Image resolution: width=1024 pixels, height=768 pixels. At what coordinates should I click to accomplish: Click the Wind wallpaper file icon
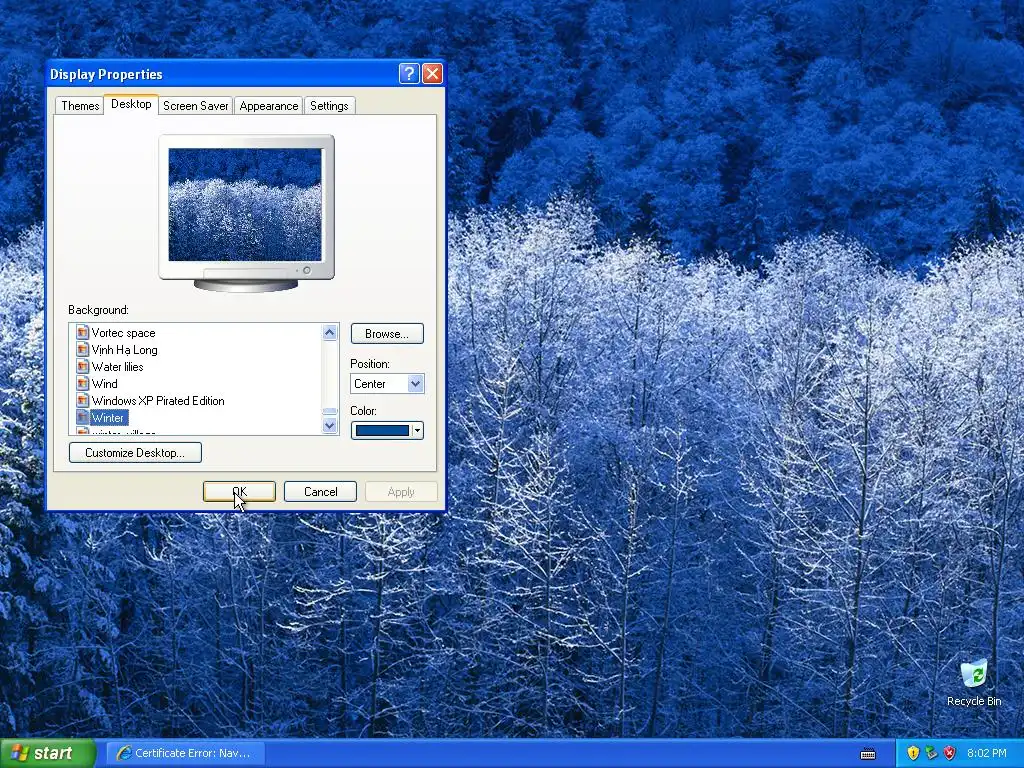[82, 383]
